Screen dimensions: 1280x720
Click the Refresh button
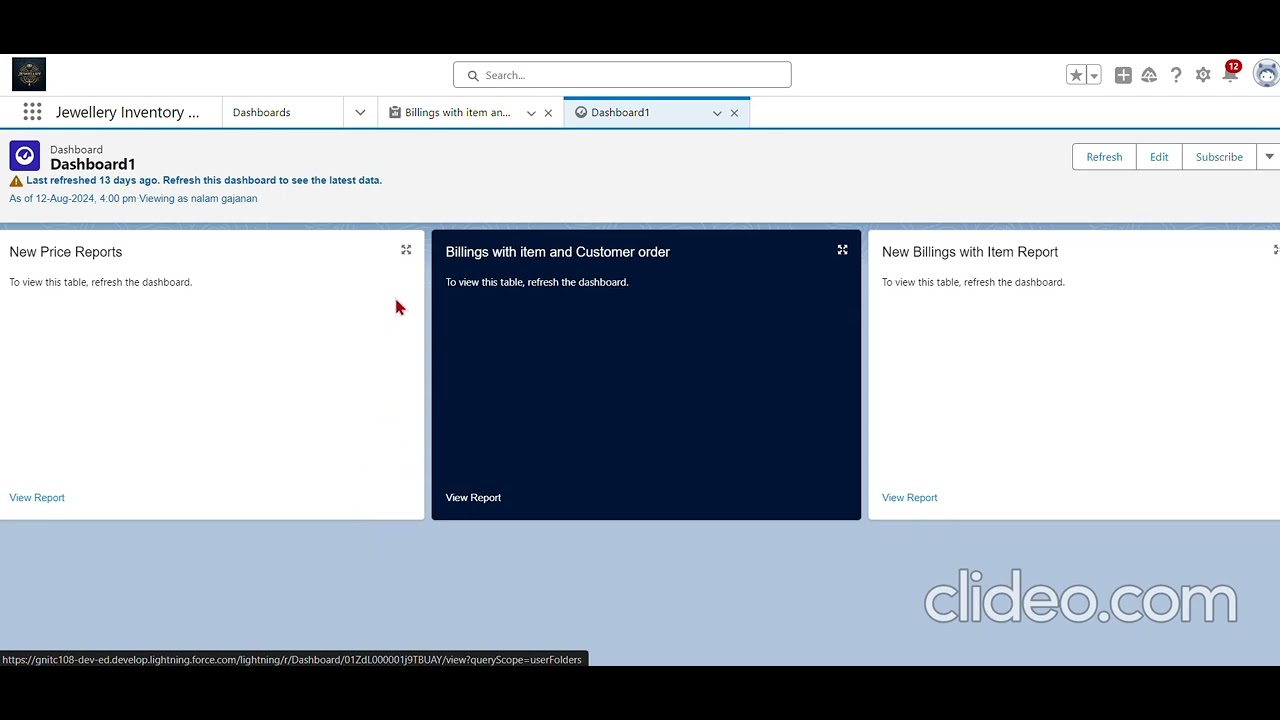1104,157
